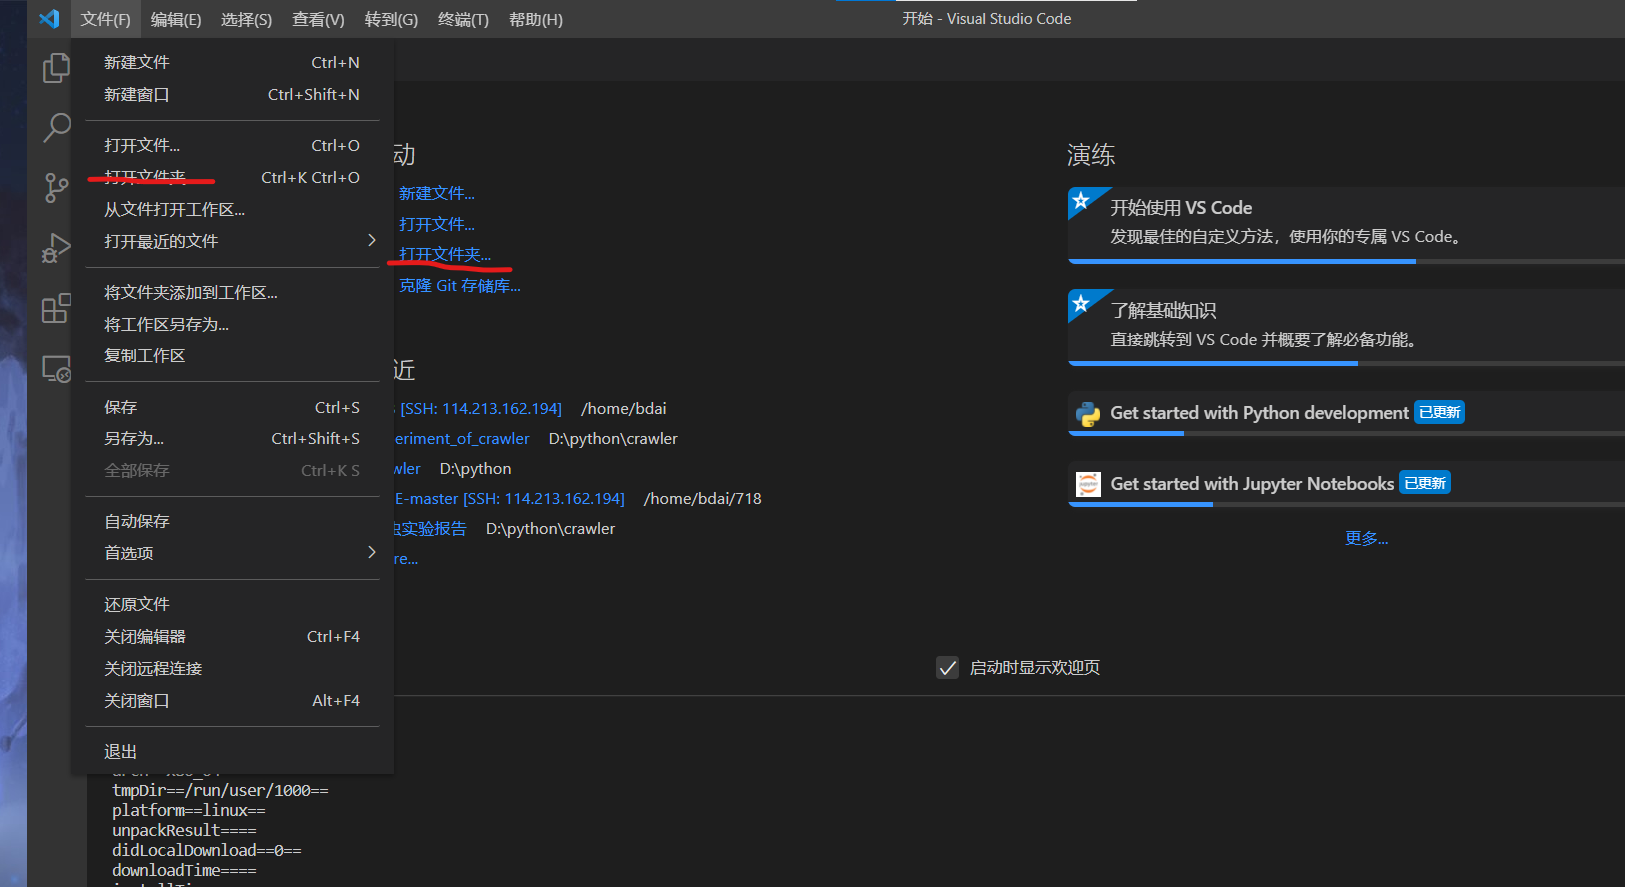Viewport: 1625px width, 887px height.
Task: Choose 关闭远程连接 menu entry
Action: pos(232,668)
